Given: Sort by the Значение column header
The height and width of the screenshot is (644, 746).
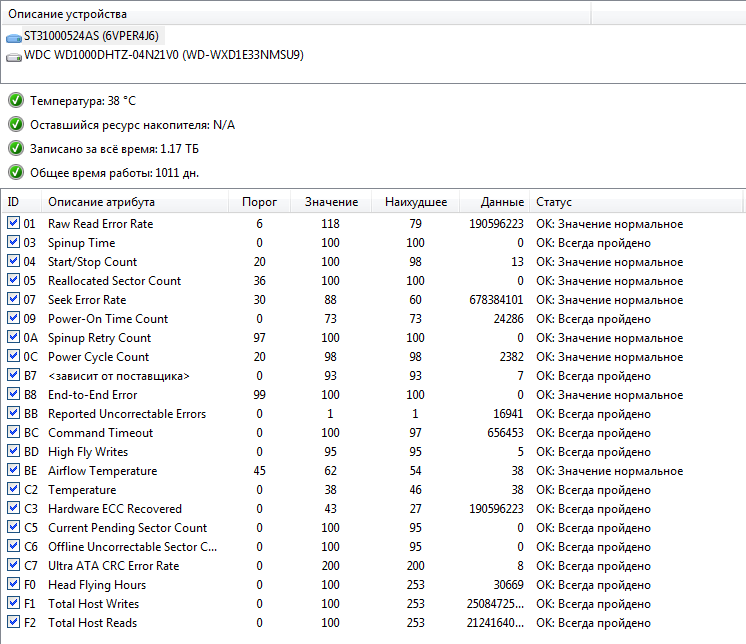Looking at the screenshot, I should tap(331, 202).
